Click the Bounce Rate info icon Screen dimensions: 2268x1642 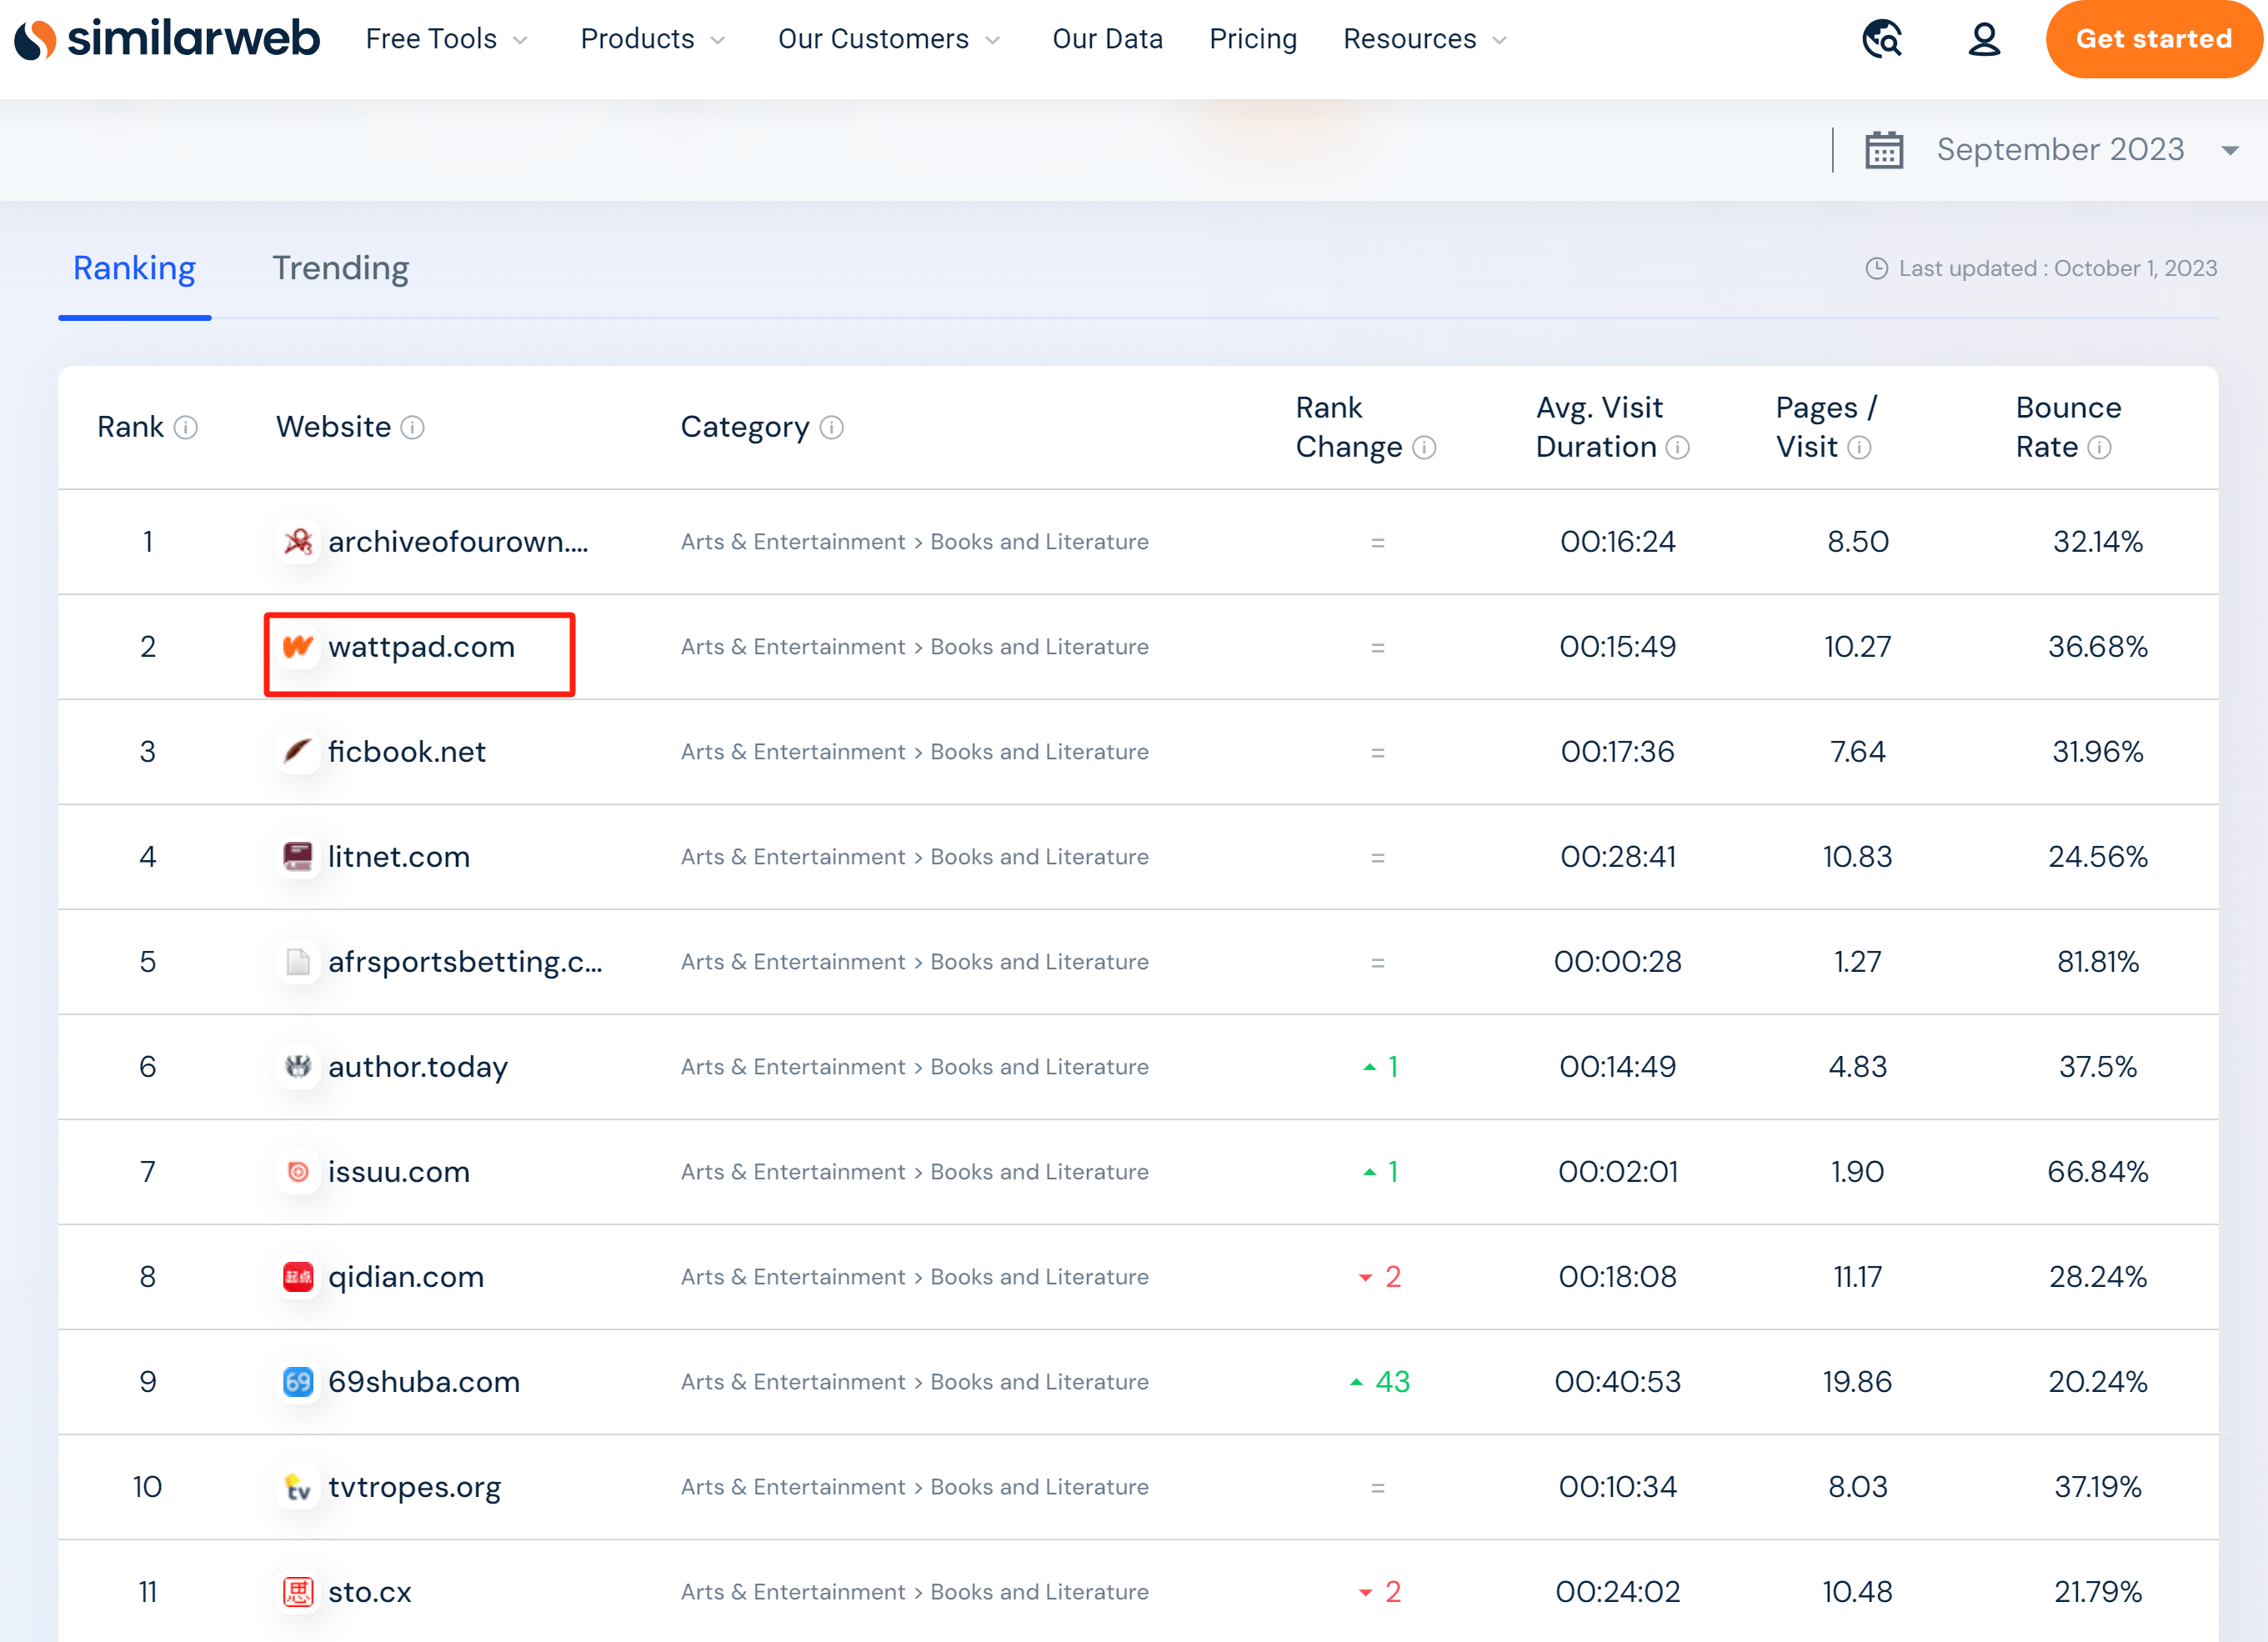[2100, 448]
